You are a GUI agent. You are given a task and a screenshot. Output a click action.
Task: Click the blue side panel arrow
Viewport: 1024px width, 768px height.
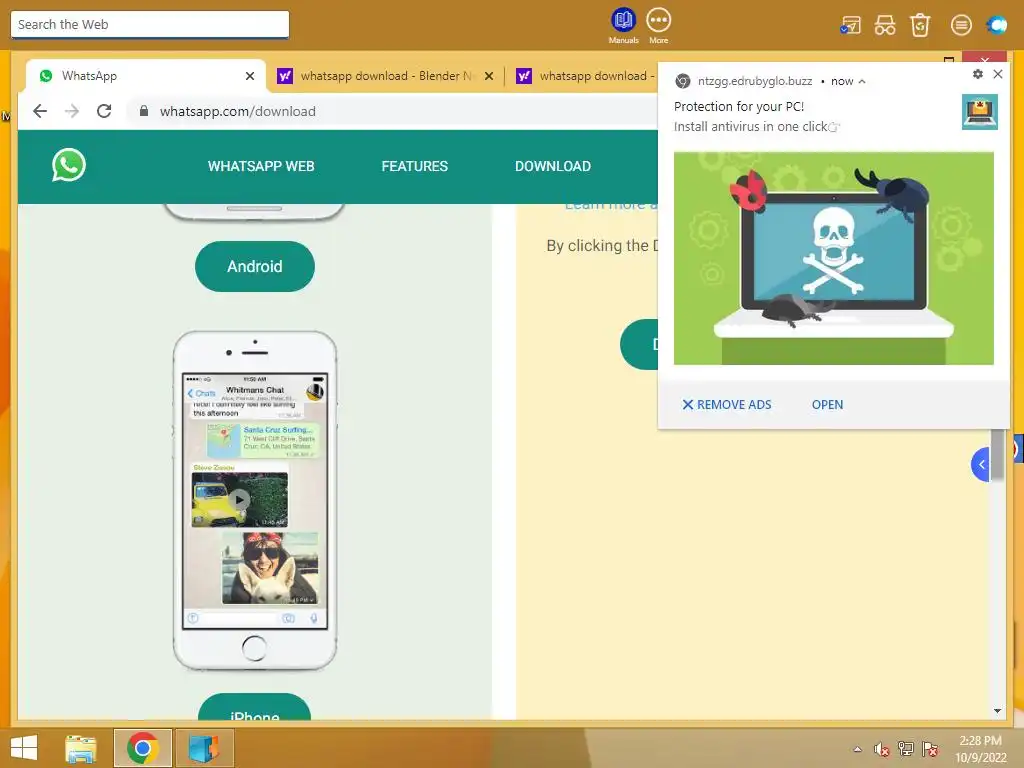[x=981, y=464]
